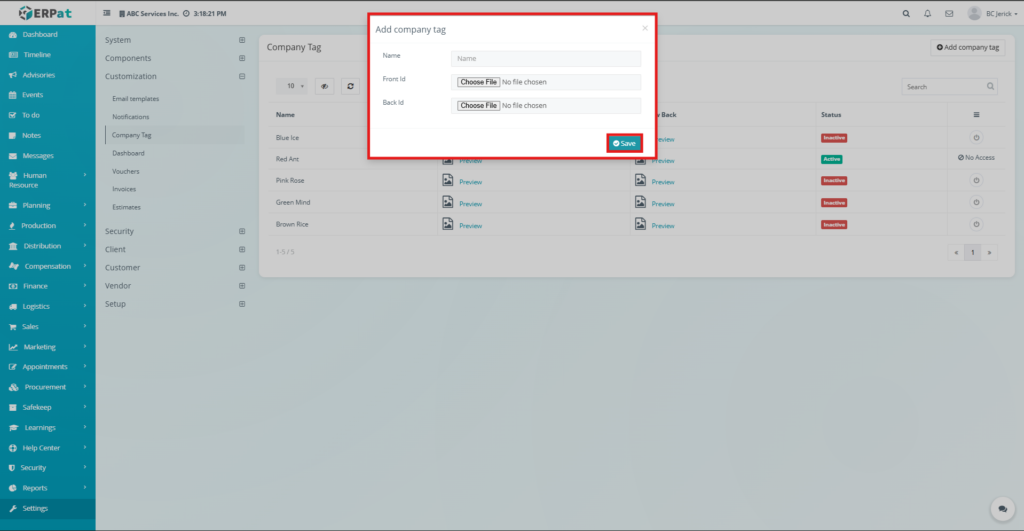Toggle status power icon for Green Mind

[976, 202]
